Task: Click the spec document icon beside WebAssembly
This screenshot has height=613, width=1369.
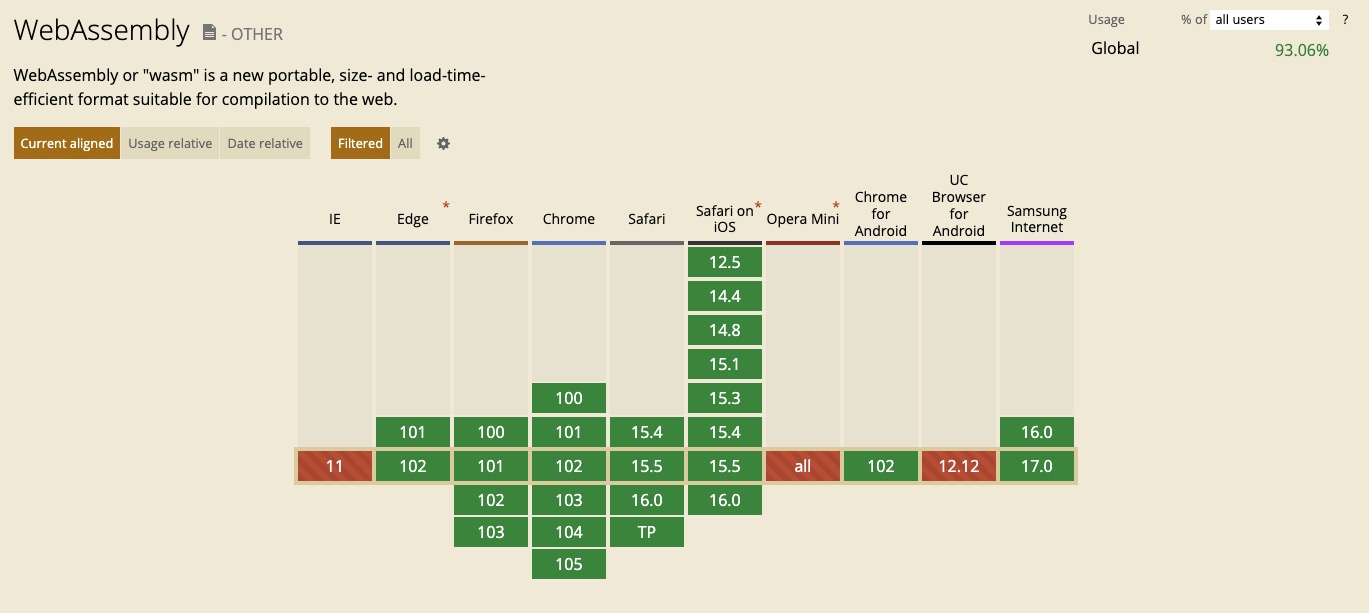Action: point(209,33)
